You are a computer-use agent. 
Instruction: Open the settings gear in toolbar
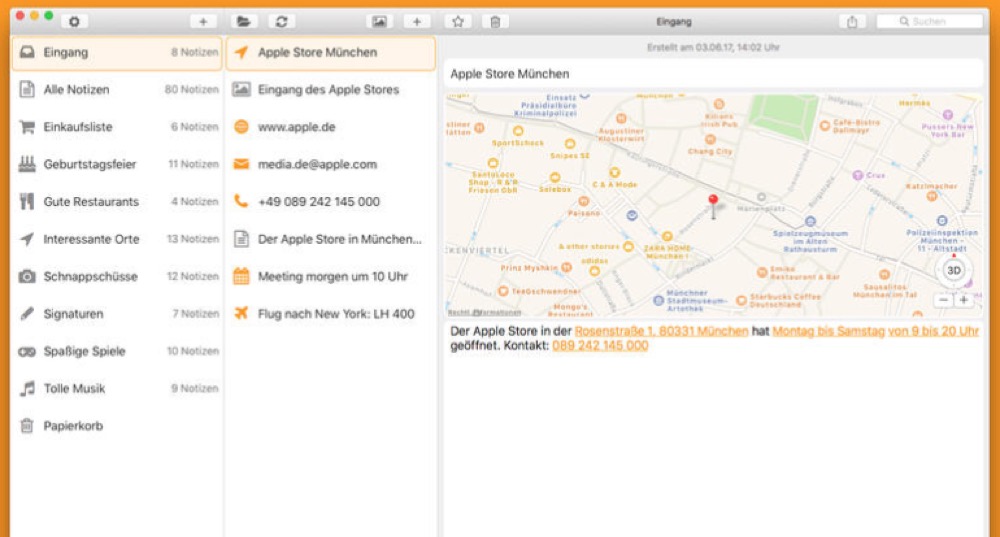73,21
